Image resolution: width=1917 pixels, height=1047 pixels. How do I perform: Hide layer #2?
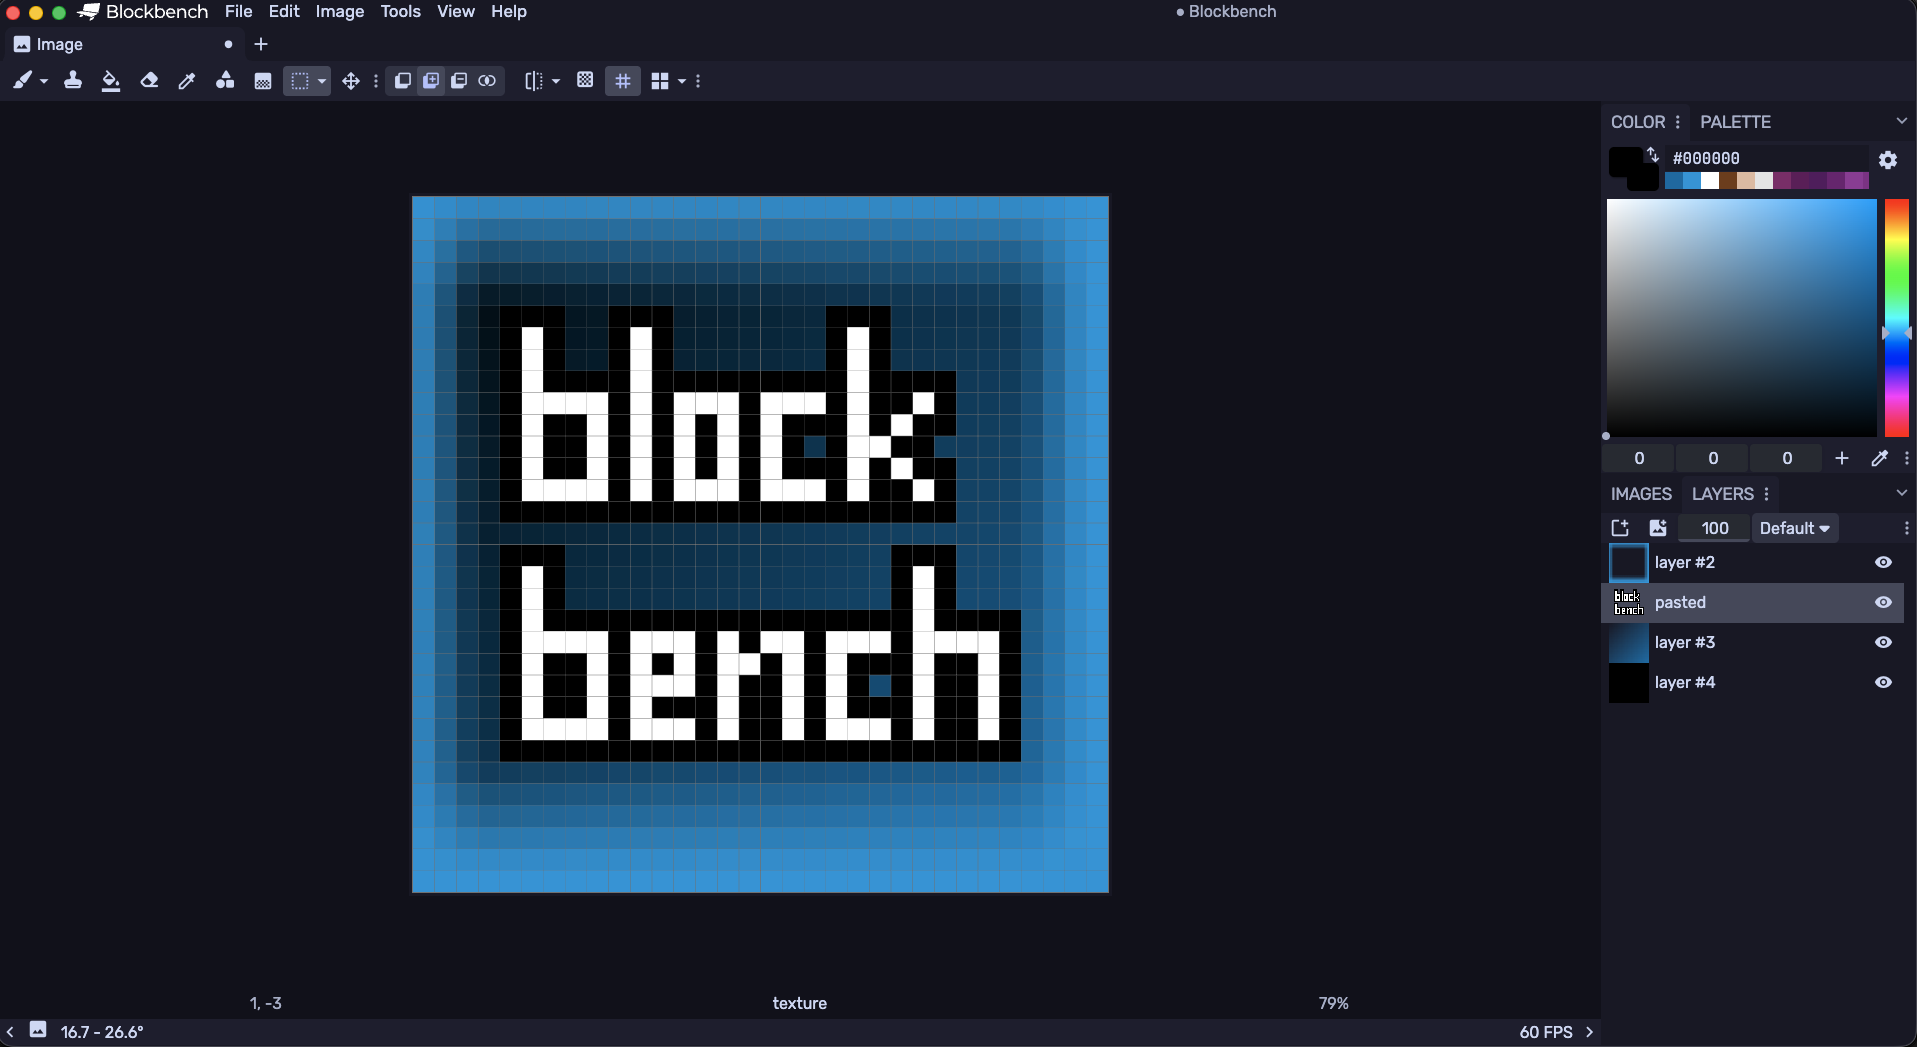coord(1883,563)
